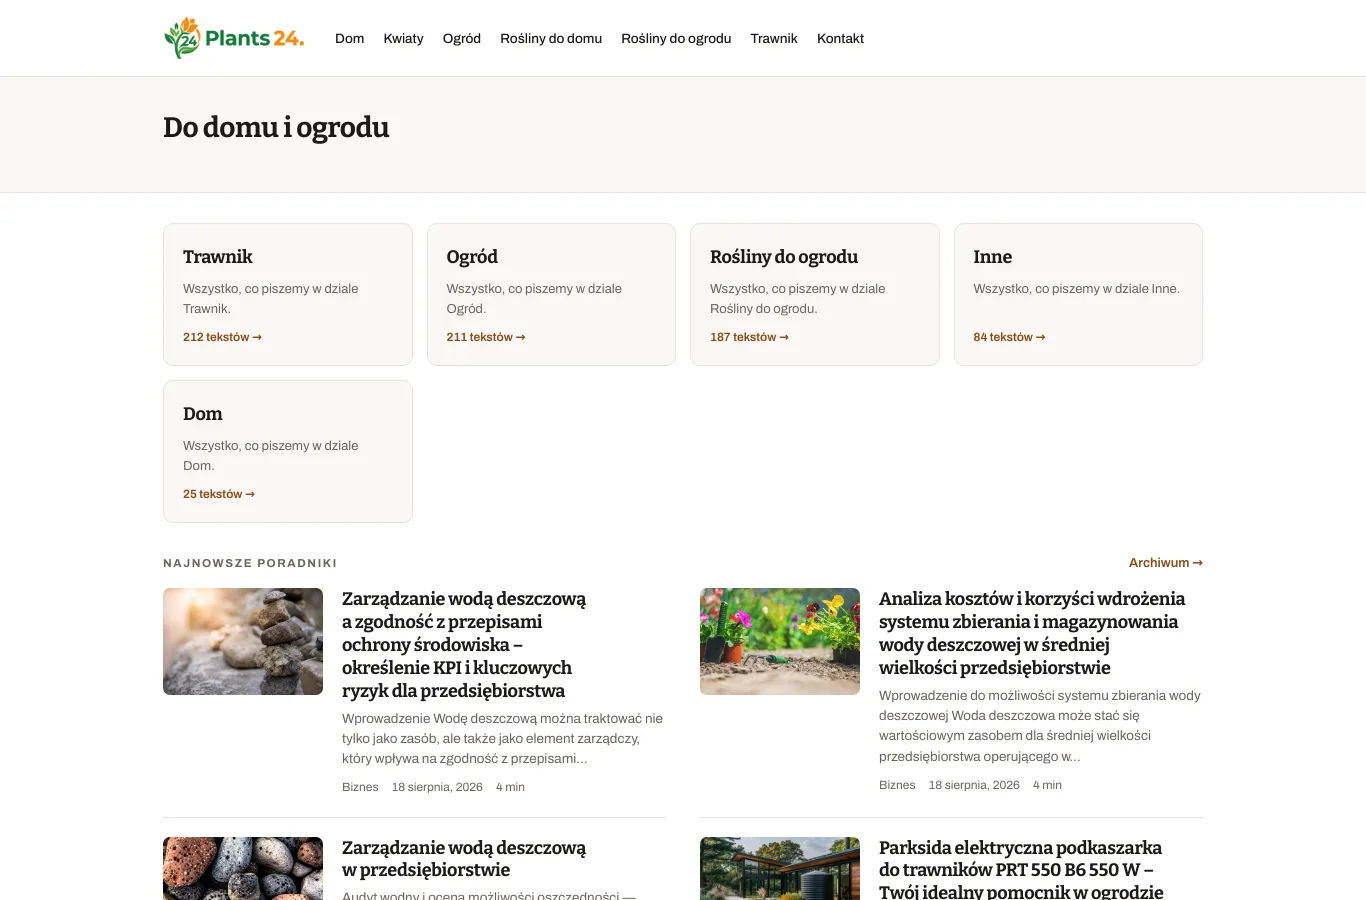The image size is (1366, 900).
Task: Click the page title Do domu i ogrodu
Action: click(276, 128)
